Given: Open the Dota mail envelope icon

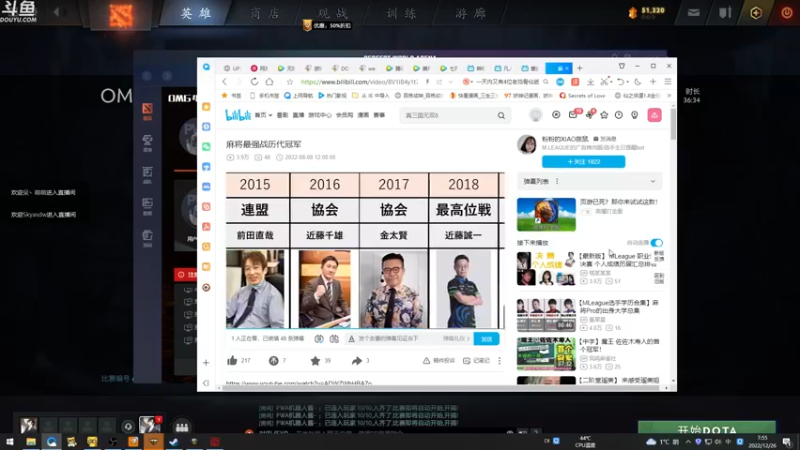Looking at the screenshot, I should tap(693, 13).
